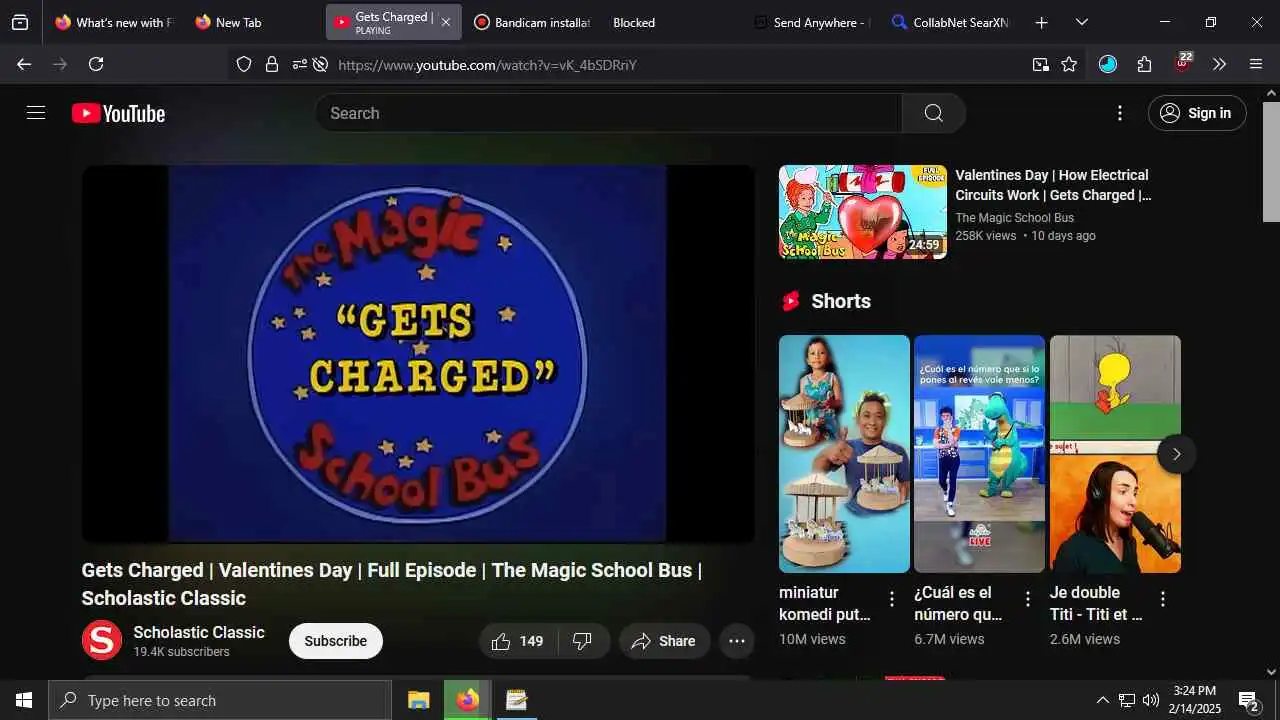Go to YouTube home via logo
The width and height of the screenshot is (1280, 720).
coord(118,114)
